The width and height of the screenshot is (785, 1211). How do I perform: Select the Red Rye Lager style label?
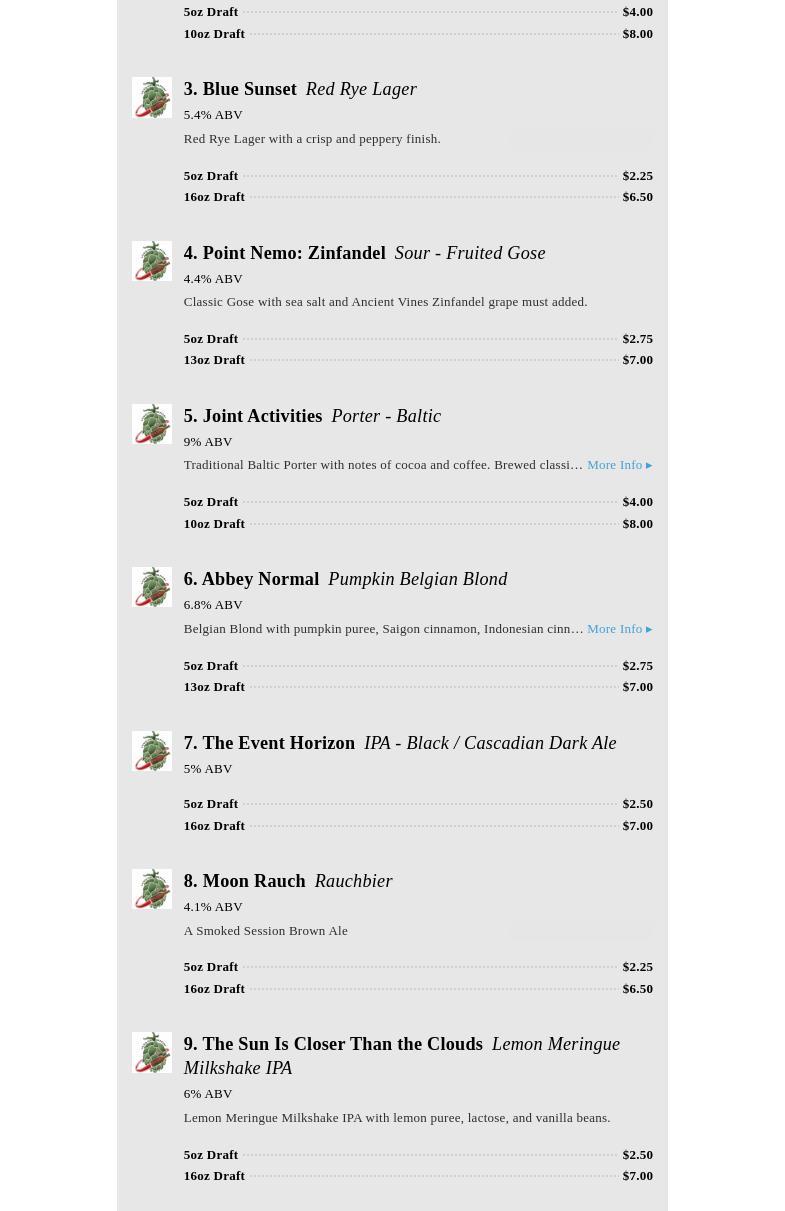coord(361,89)
